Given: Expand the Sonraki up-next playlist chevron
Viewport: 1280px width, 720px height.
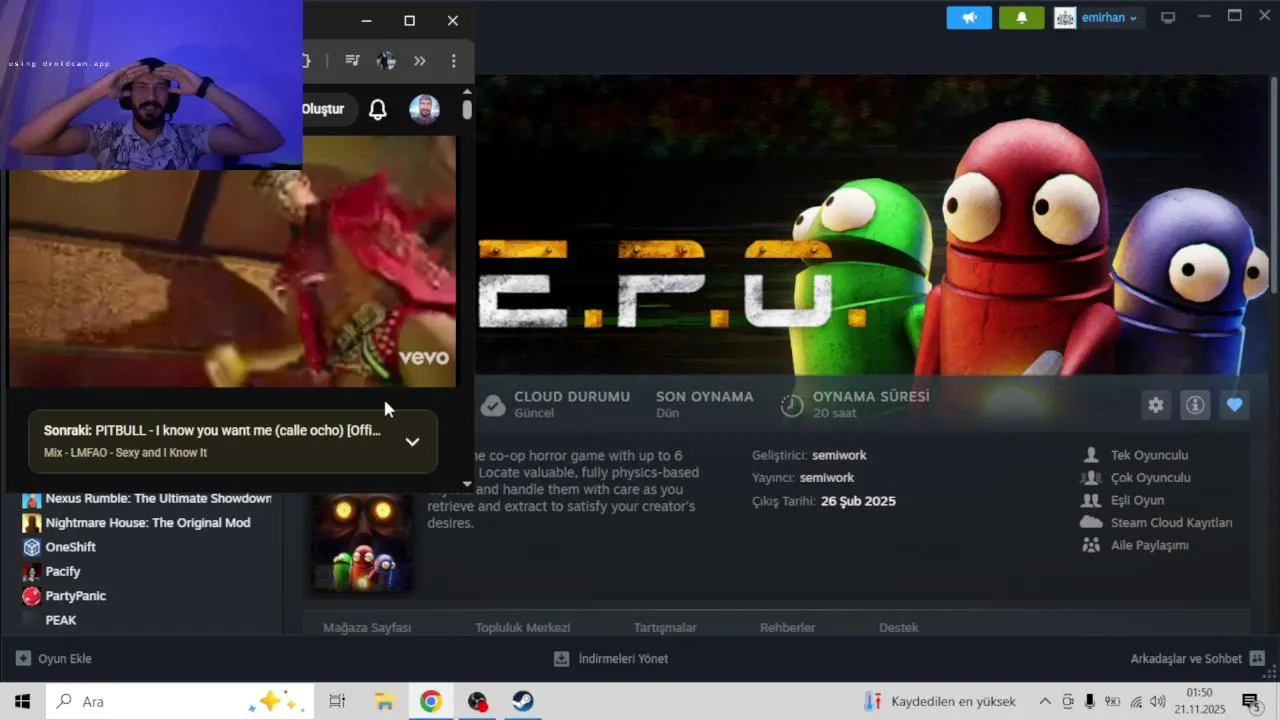Looking at the screenshot, I should coord(412,441).
